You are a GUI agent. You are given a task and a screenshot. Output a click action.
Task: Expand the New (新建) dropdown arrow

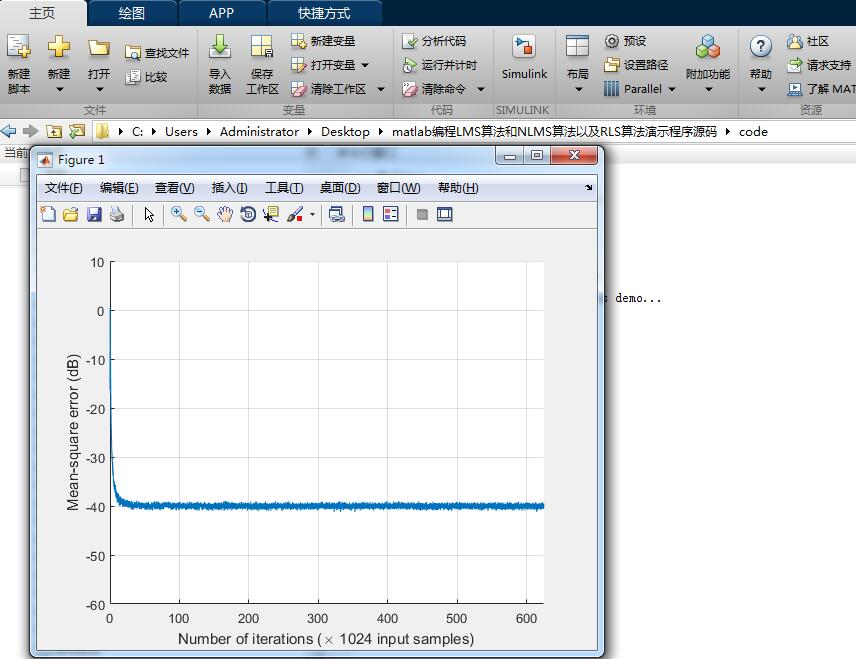click(60, 89)
